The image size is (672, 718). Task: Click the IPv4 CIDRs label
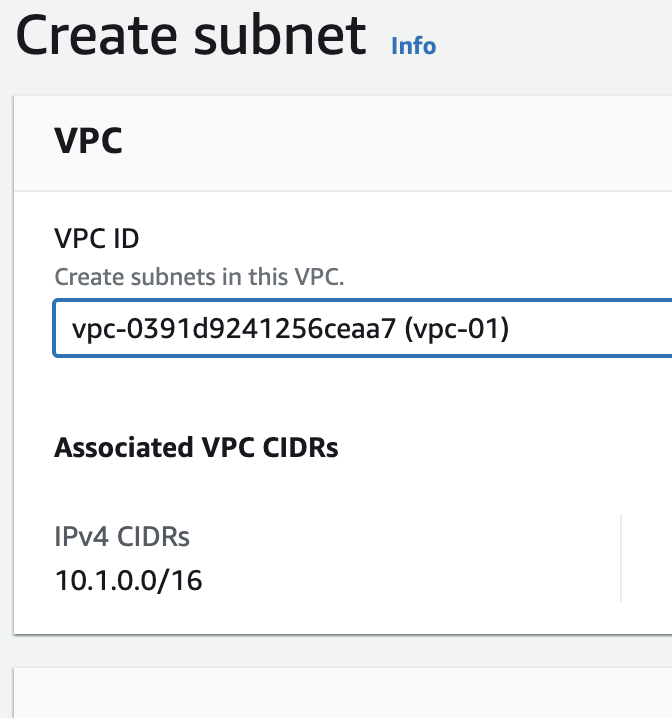point(122,537)
